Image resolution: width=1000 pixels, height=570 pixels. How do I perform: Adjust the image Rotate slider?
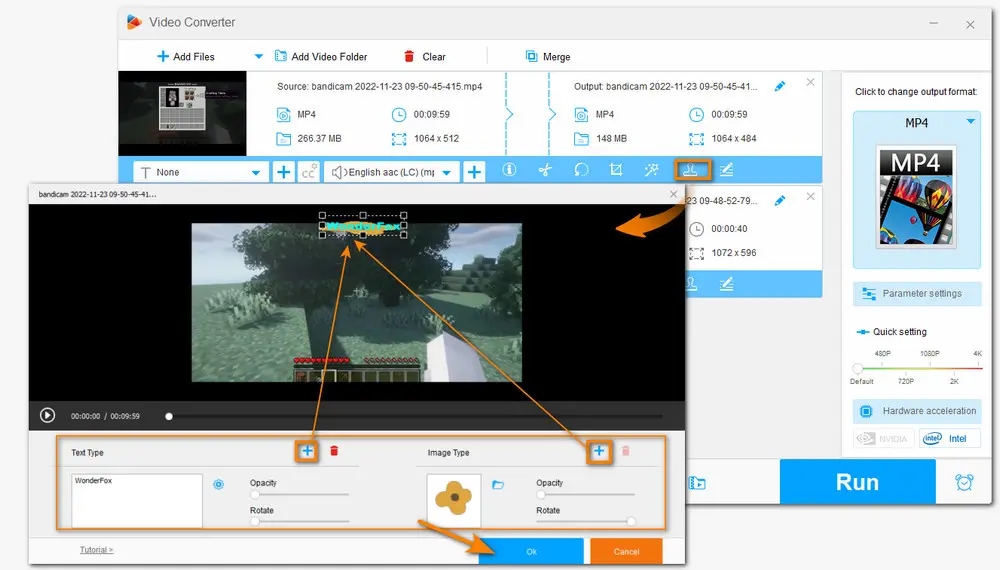pos(585,522)
